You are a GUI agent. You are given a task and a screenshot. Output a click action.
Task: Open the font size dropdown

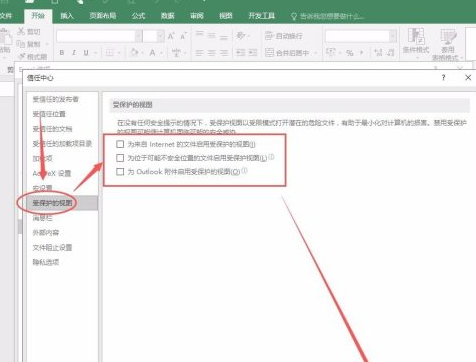coord(160,36)
